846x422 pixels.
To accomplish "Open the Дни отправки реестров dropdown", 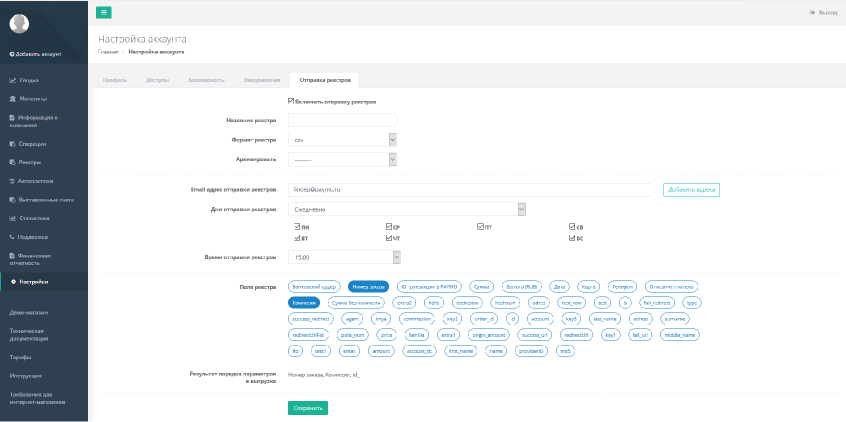I will (x=407, y=209).
